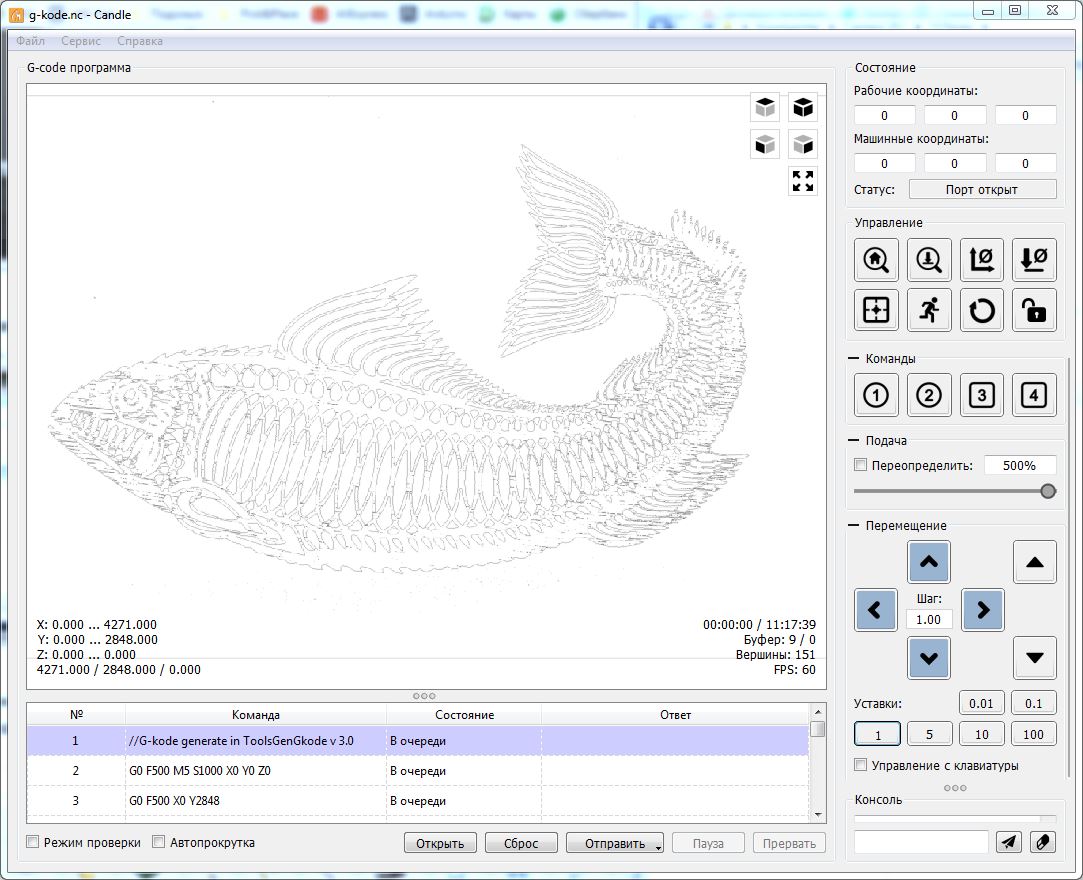The height and width of the screenshot is (880, 1083).
Task: Click the Reset controller circular arrow icon
Action: tap(981, 311)
